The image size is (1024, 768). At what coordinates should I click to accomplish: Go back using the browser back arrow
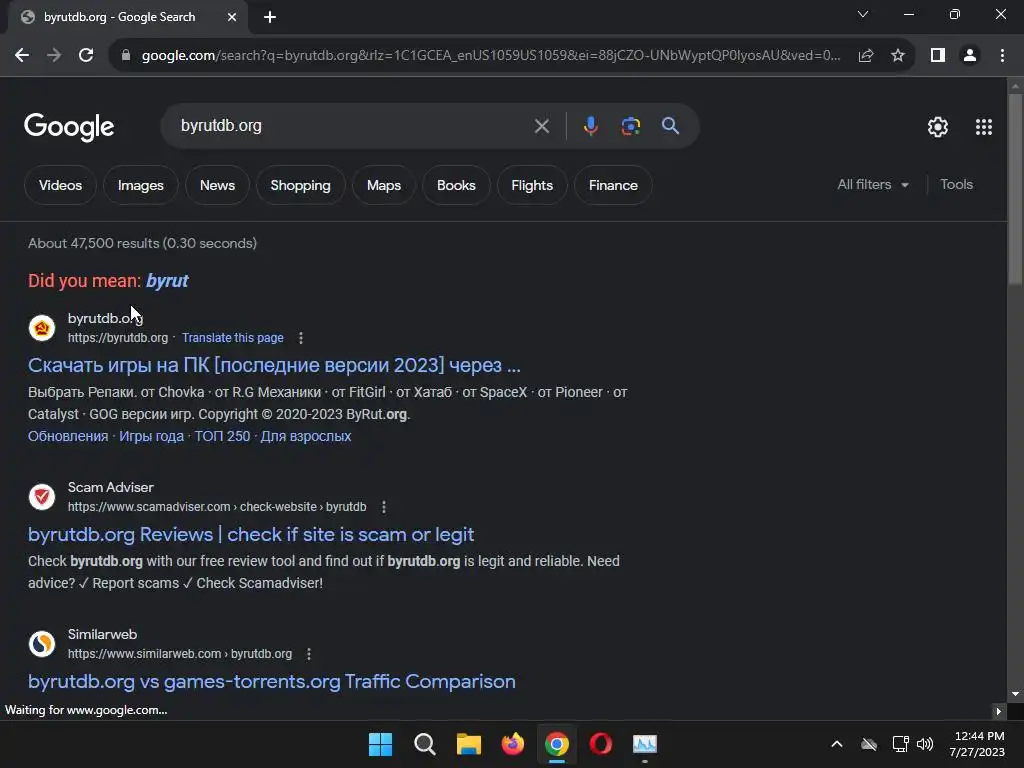click(22, 56)
